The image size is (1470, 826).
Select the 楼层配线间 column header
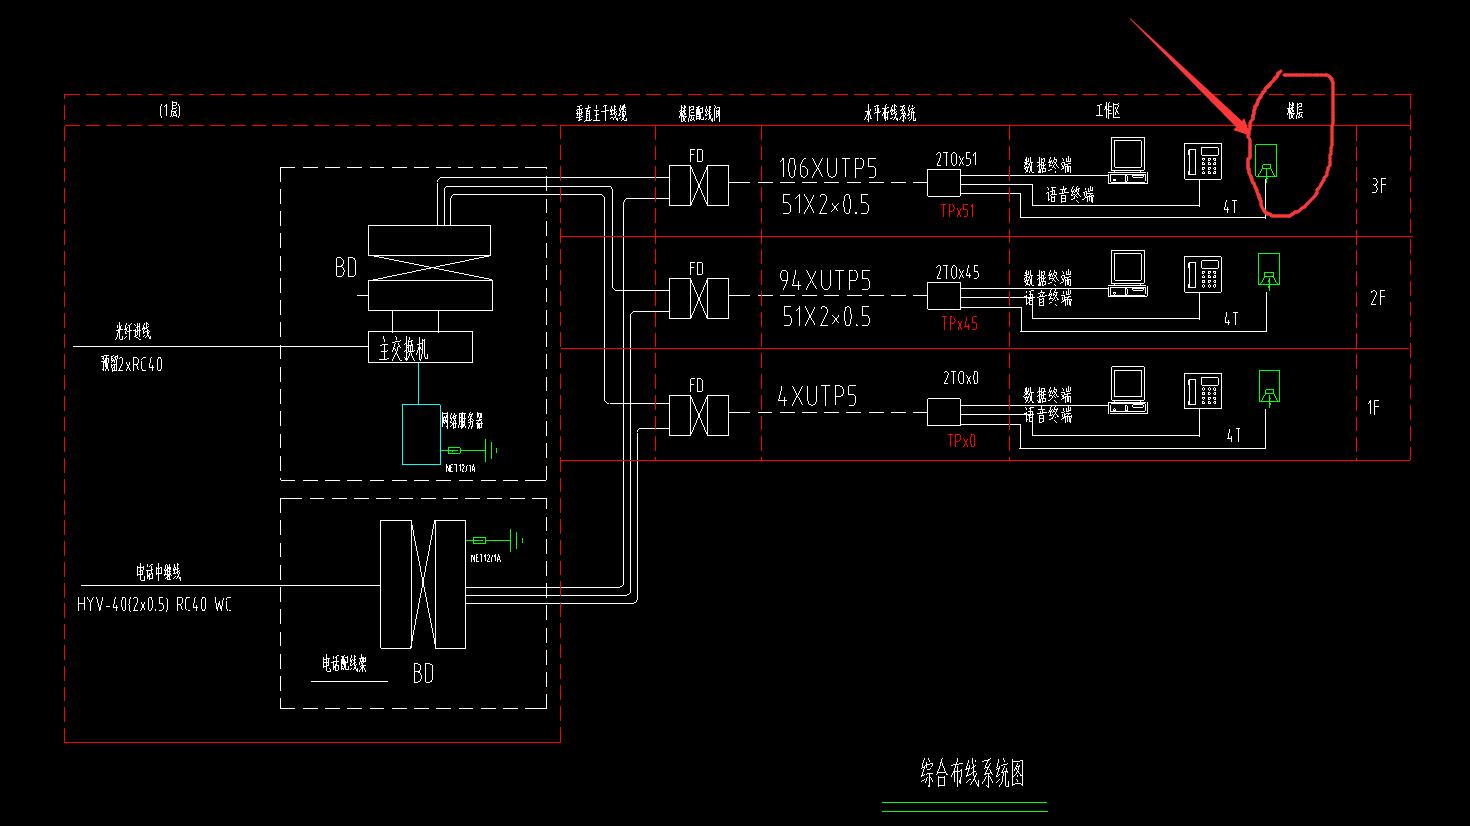click(x=700, y=113)
